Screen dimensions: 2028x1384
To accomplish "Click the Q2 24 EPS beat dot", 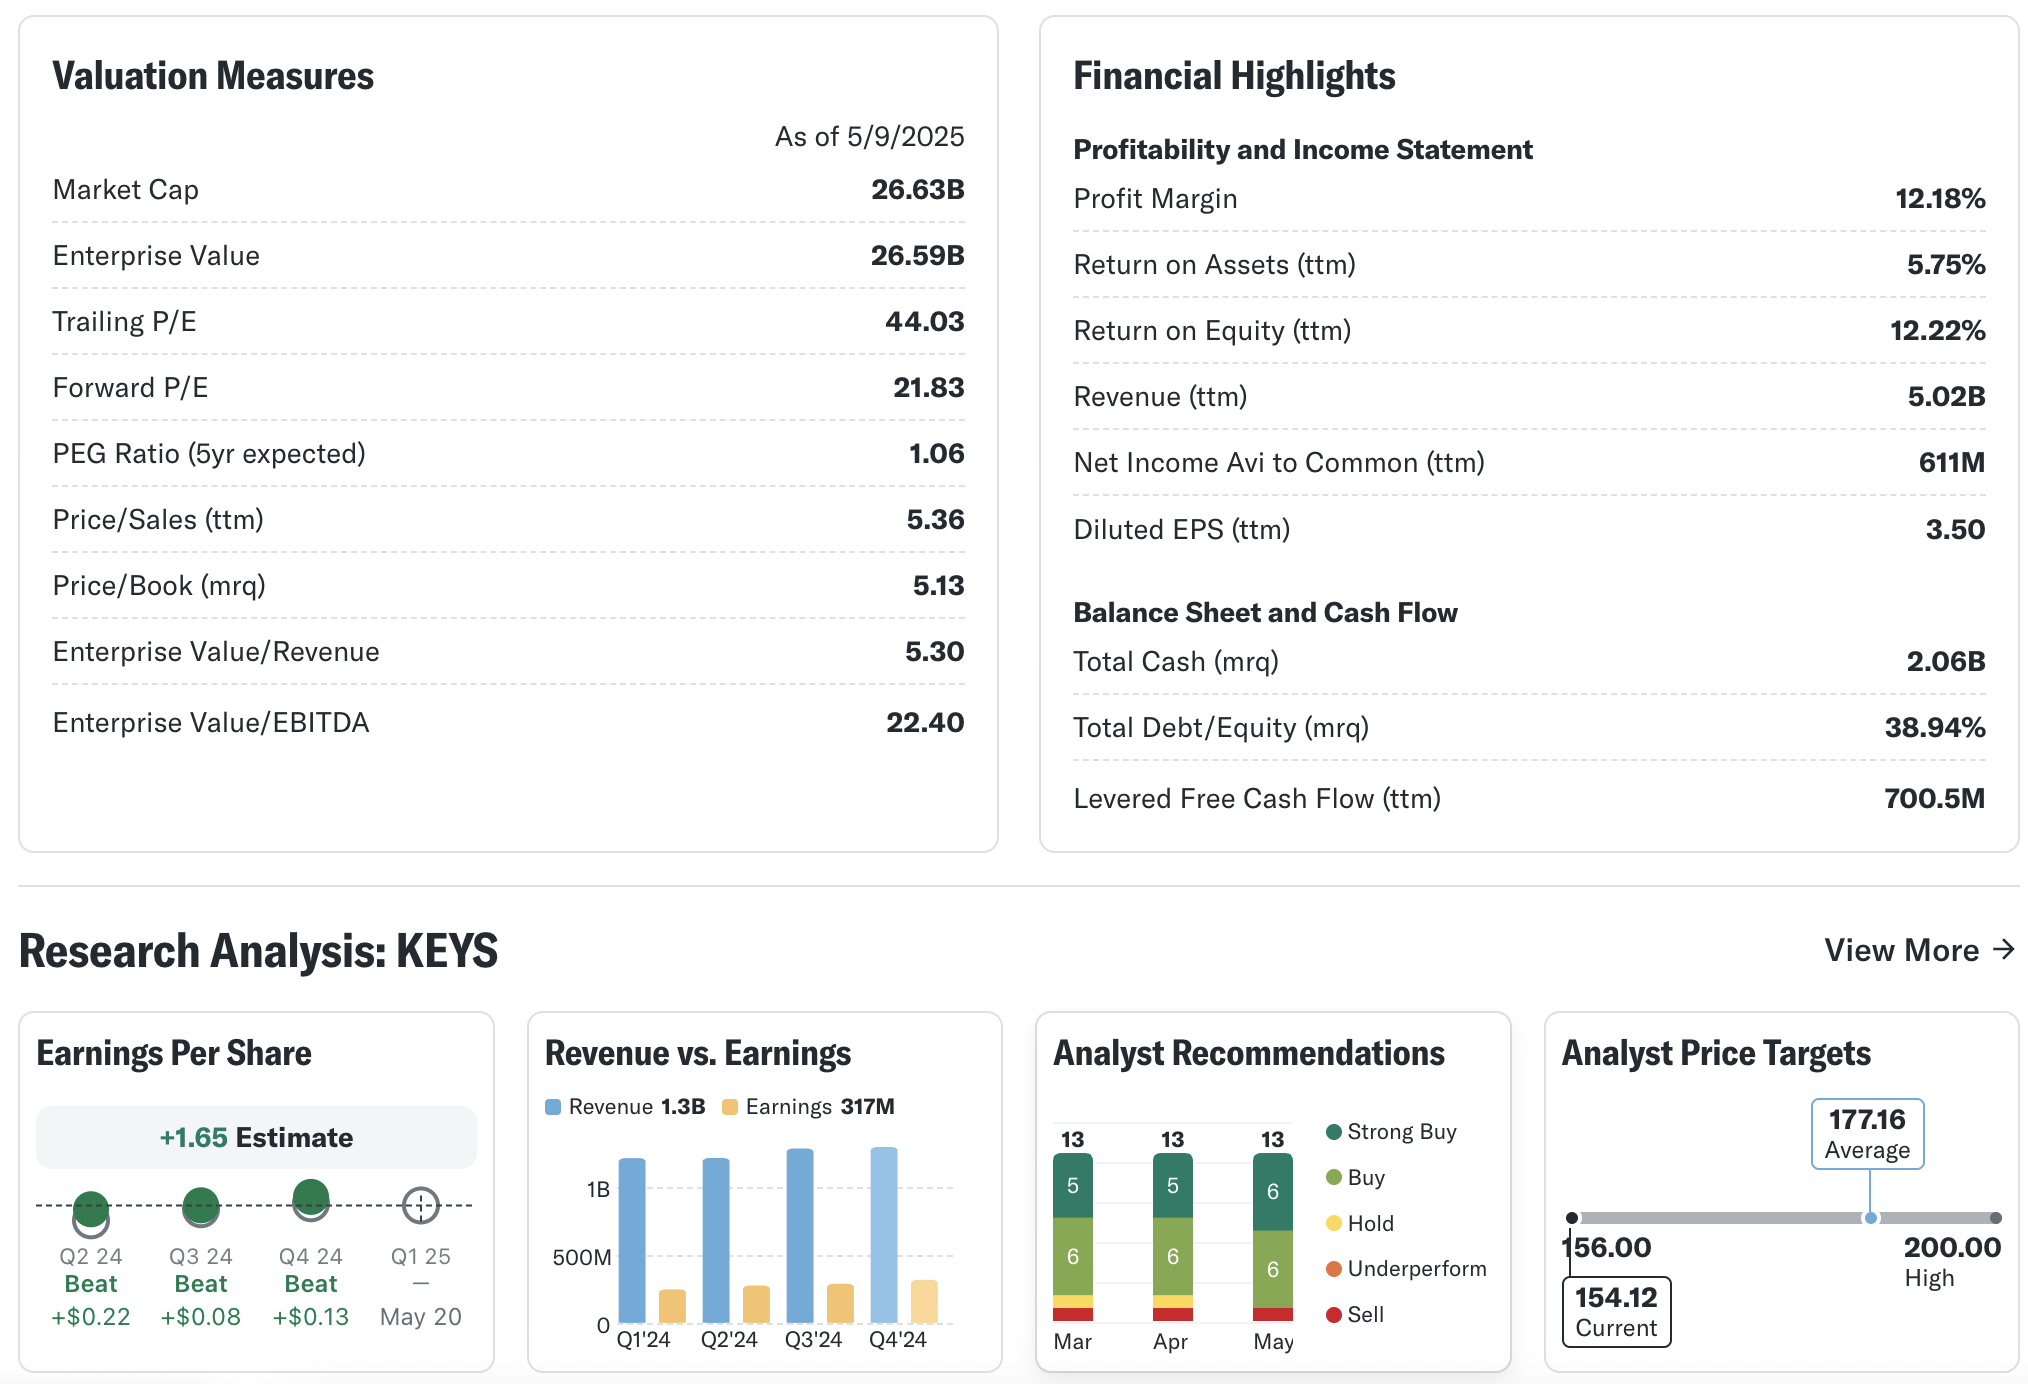I will (x=91, y=1209).
